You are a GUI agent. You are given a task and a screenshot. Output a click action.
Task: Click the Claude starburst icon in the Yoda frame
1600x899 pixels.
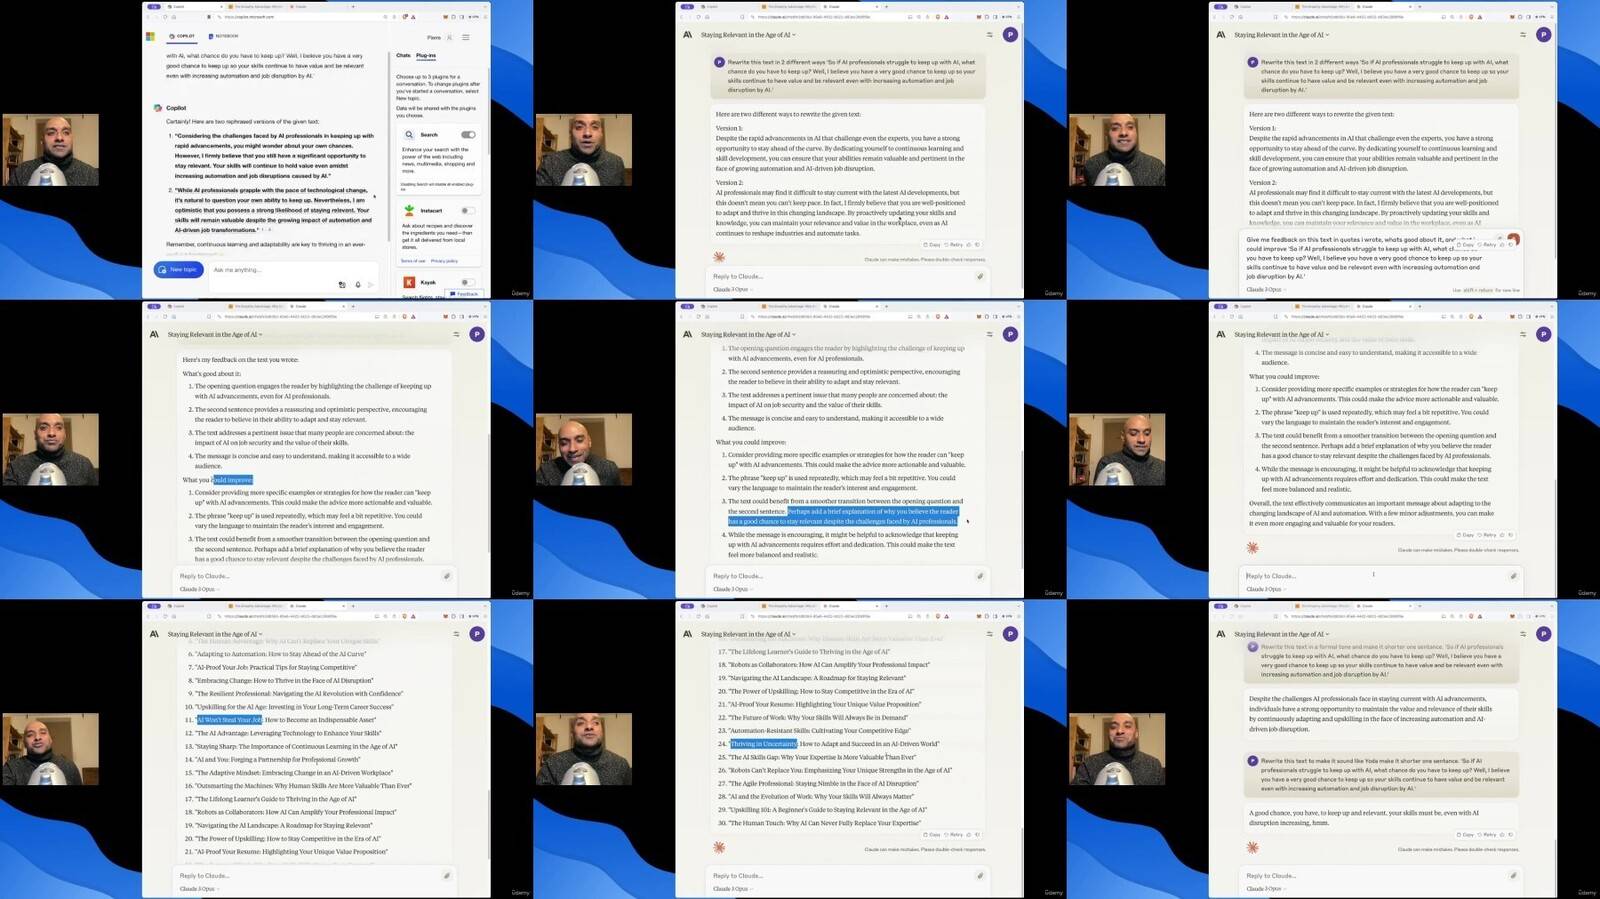click(x=1252, y=847)
